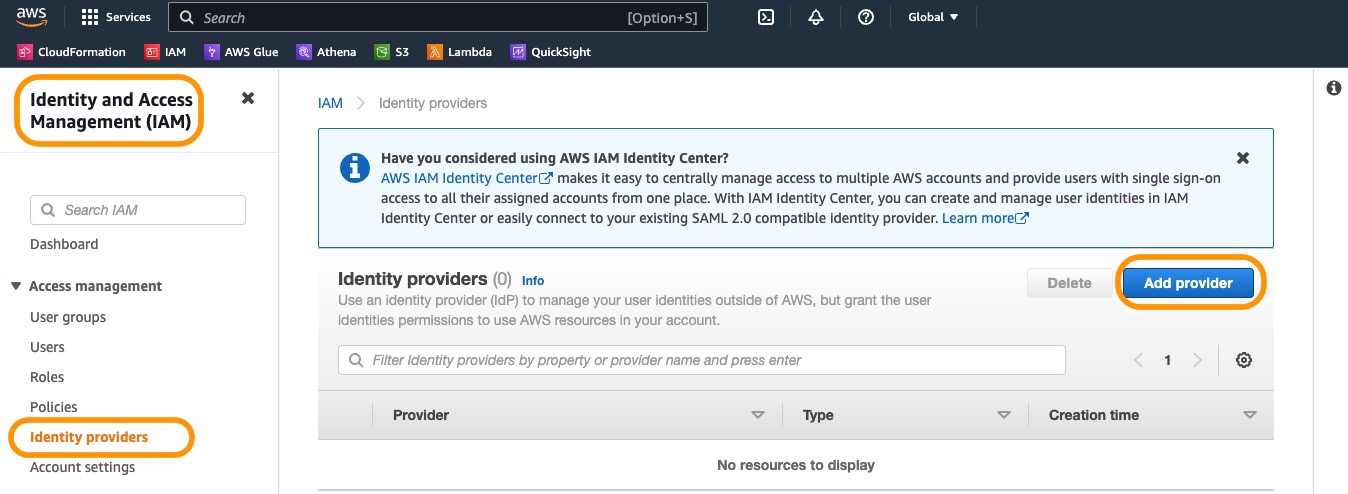Click the Identity providers breadcrumb text
This screenshot has width=1348, height=494.
pyautogui.click(x=433, y=103)
